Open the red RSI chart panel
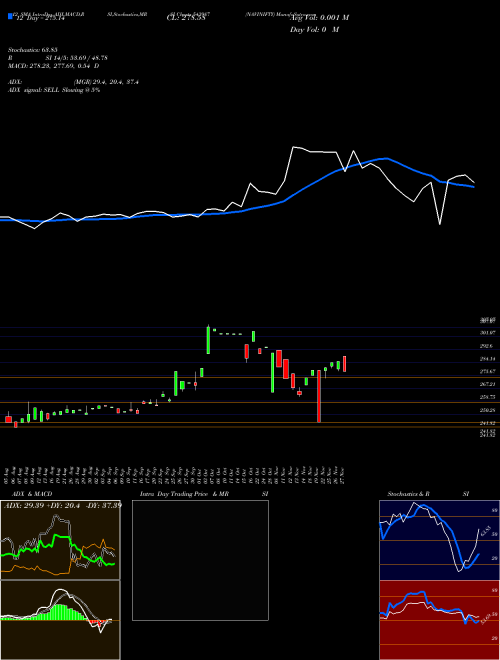 point(439,620)
